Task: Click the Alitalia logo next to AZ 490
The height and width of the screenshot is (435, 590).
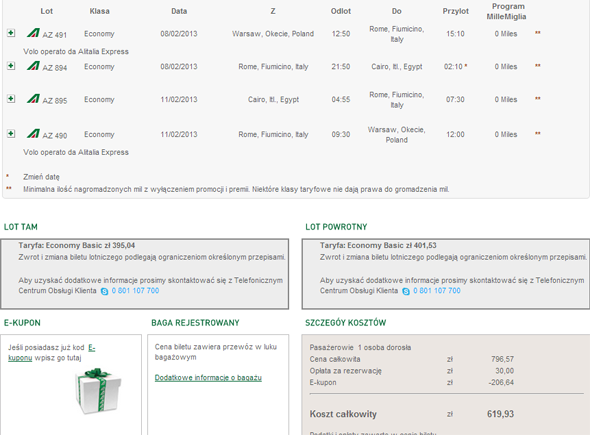Action: [33, 134]
